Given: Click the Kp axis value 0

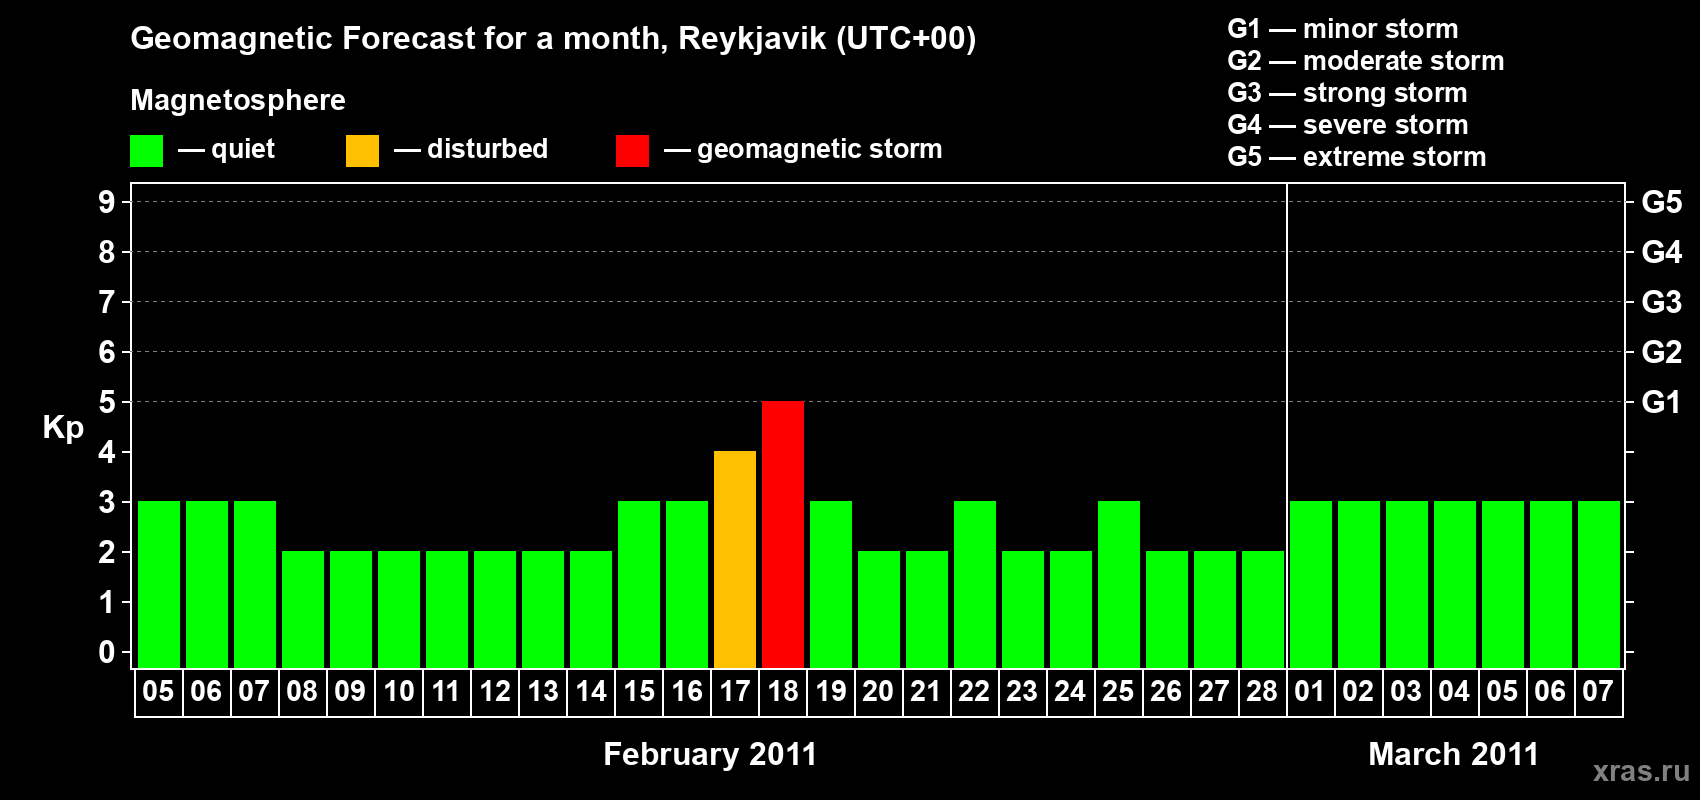Looking at the screenshot, I should click(107, 652).
